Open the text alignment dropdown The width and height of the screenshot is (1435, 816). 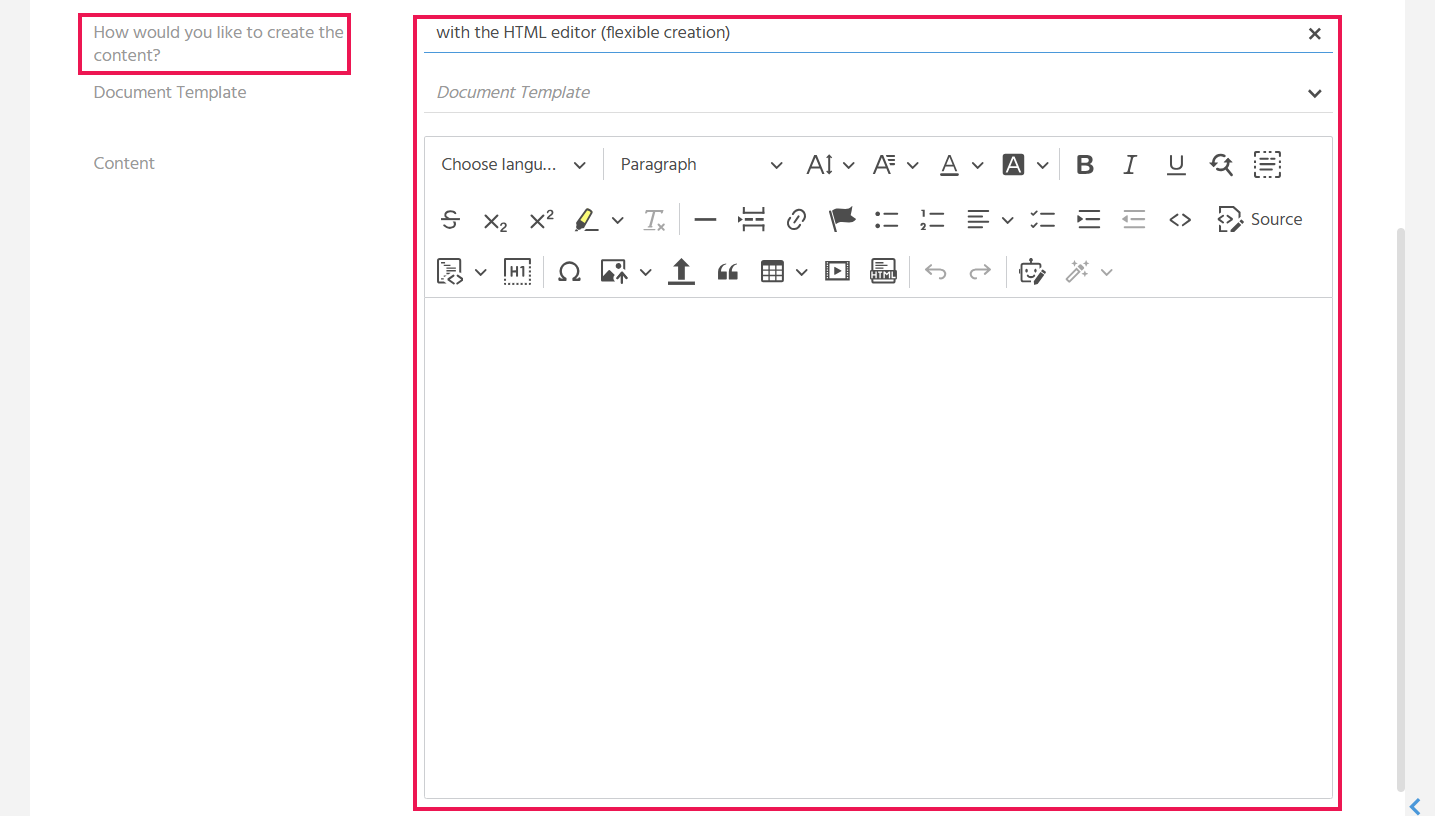[990, 220]
